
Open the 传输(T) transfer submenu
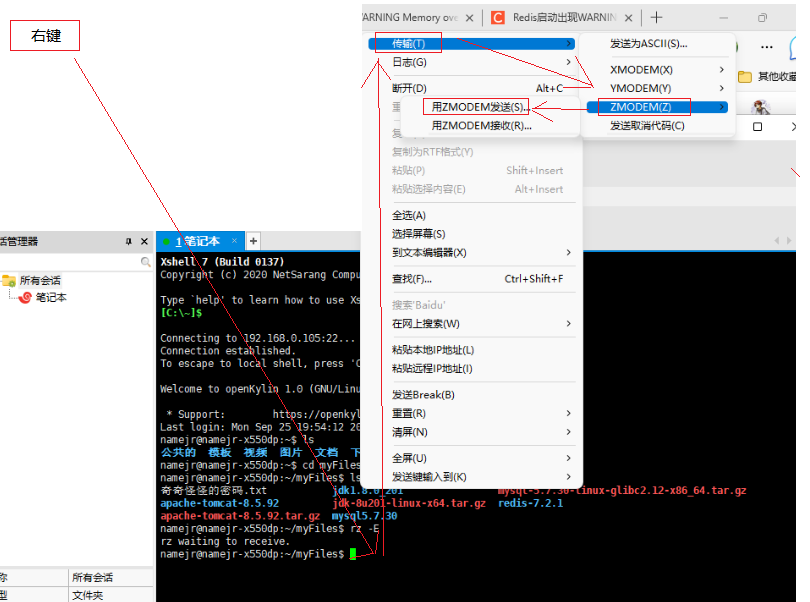[471, 44]
